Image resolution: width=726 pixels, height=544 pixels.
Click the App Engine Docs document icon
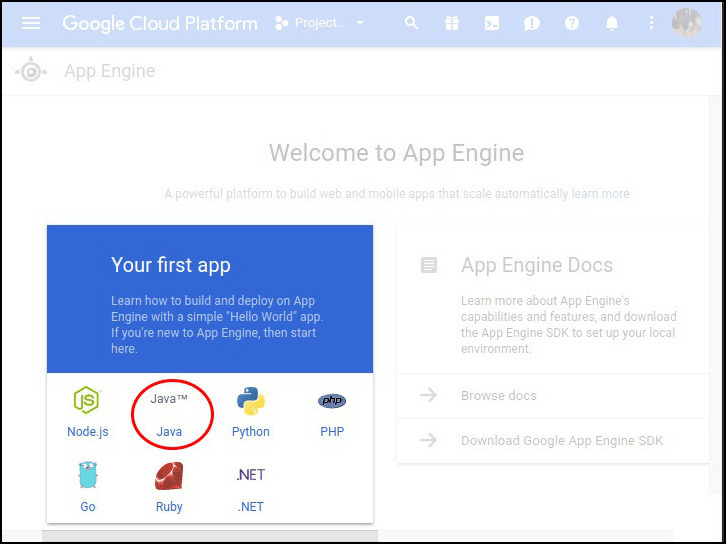[x=428, y=265]
